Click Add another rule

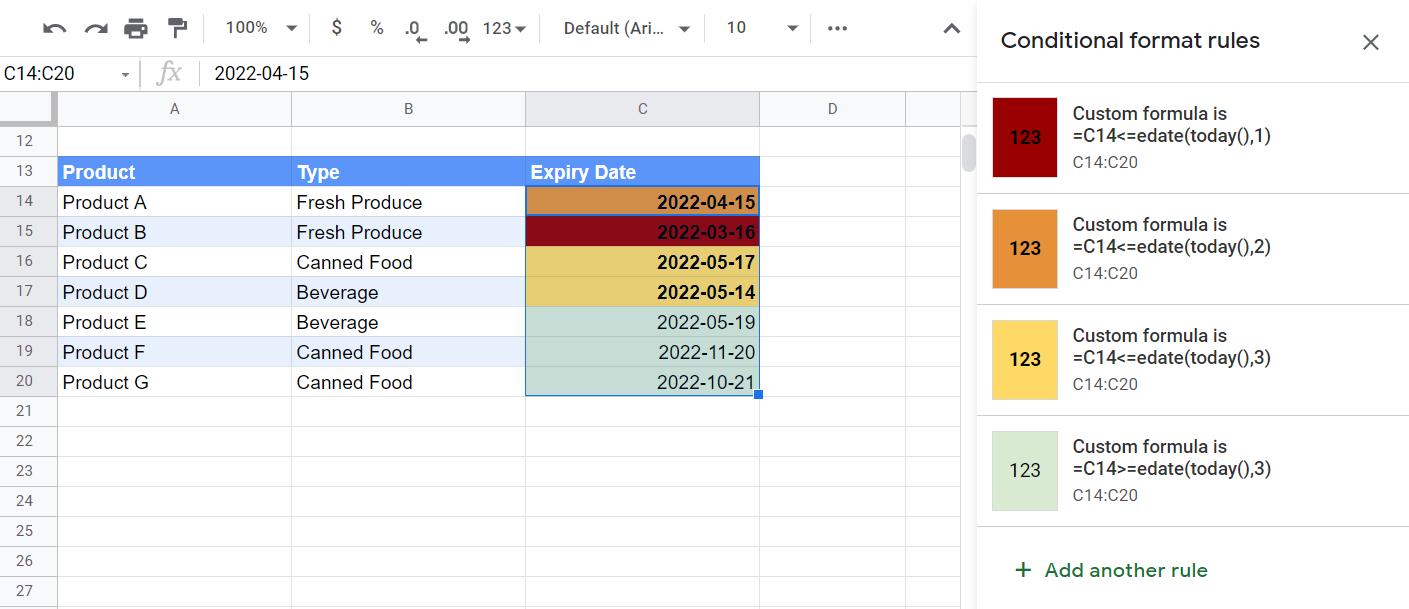[1110, 570]
